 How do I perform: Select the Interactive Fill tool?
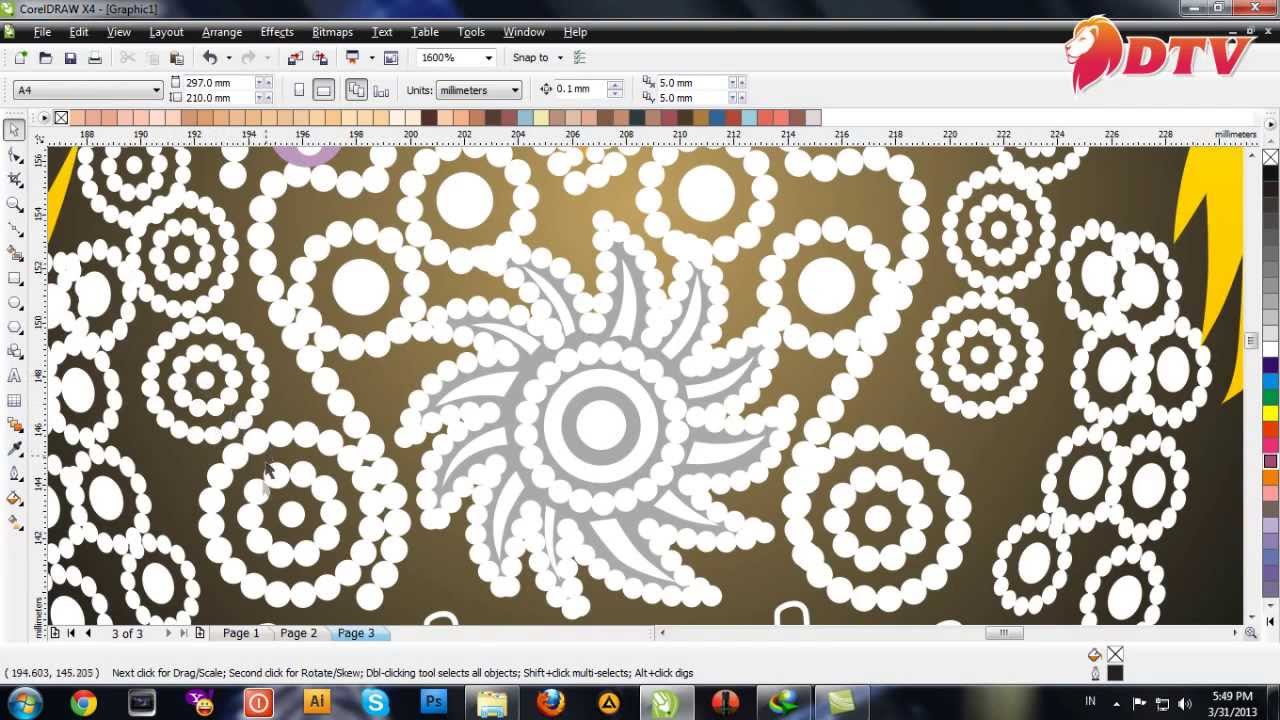pyautogui.click(x=14, y=523)
